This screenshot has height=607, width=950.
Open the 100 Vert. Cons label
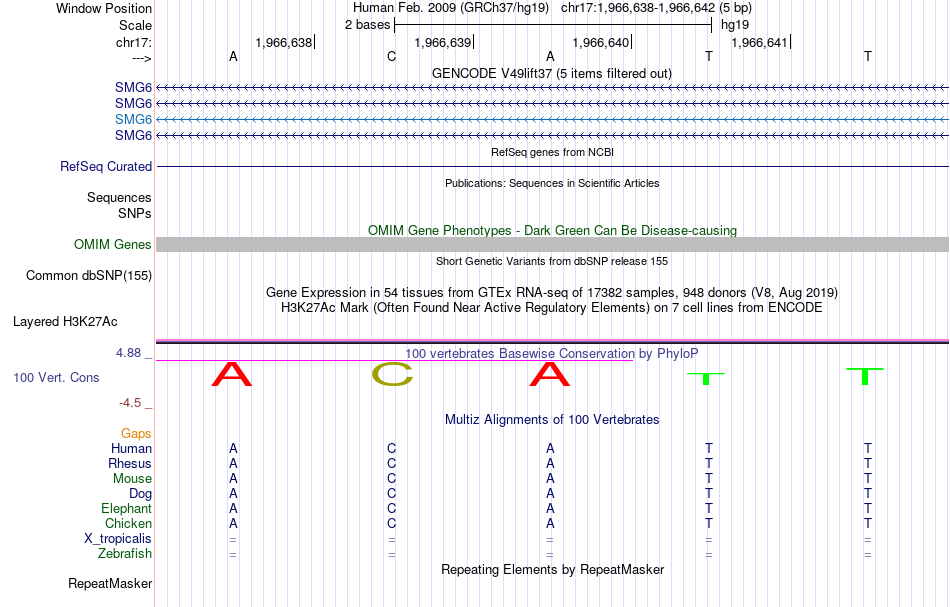(56, 377)
